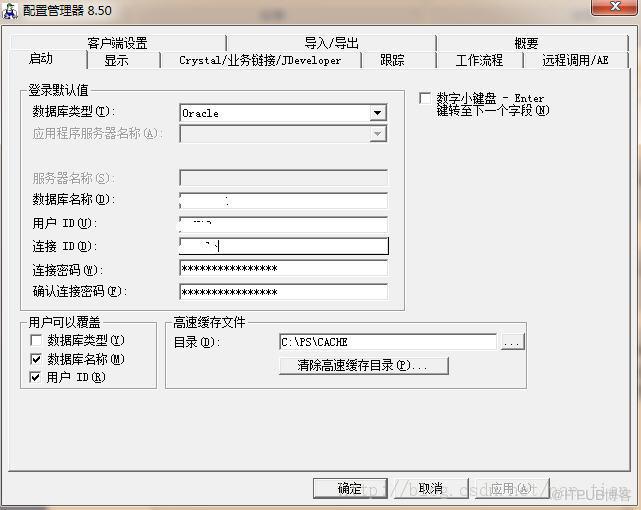This screenshot has height=510, width=641.
Task: Open the Crystal/业务链接/JDeveloper tab
Action: click(260, 60)
